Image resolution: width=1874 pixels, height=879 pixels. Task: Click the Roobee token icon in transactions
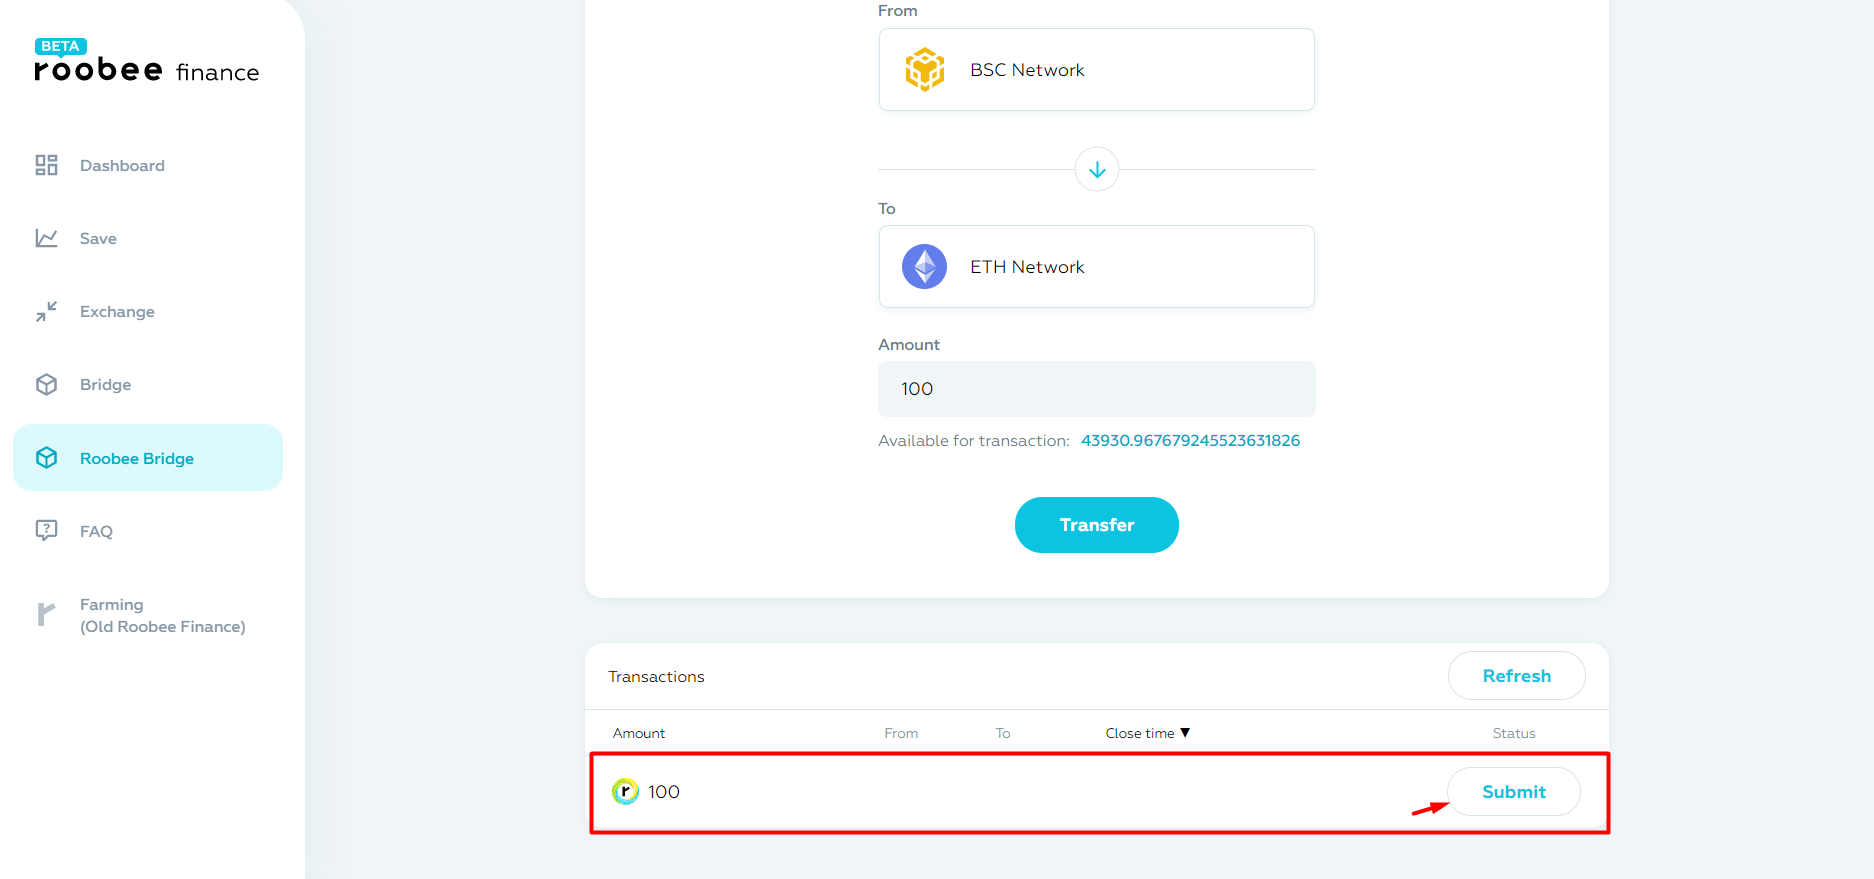pyautogui.click(x=625, y=792)
